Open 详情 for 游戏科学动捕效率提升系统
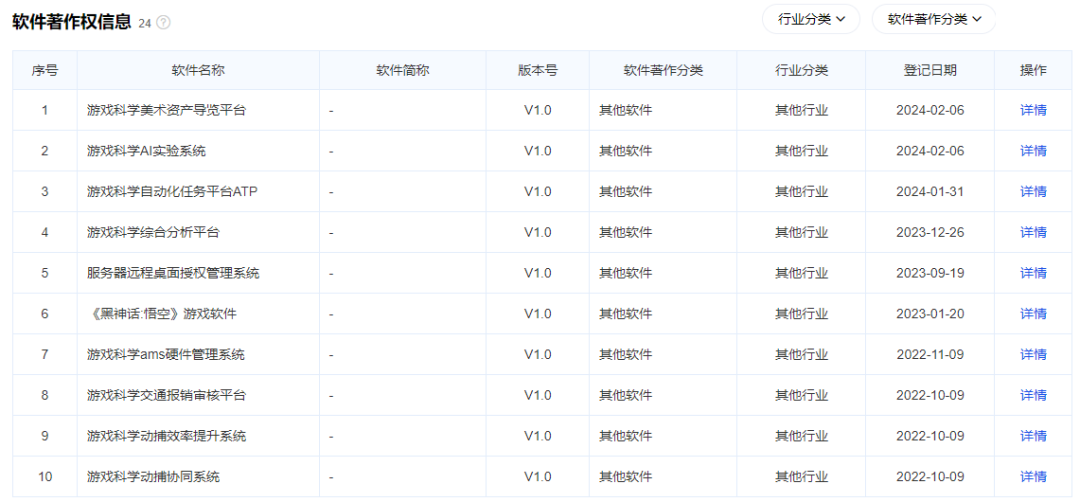The width and height of the screenshot is (1080, 502). point(1033,436)
